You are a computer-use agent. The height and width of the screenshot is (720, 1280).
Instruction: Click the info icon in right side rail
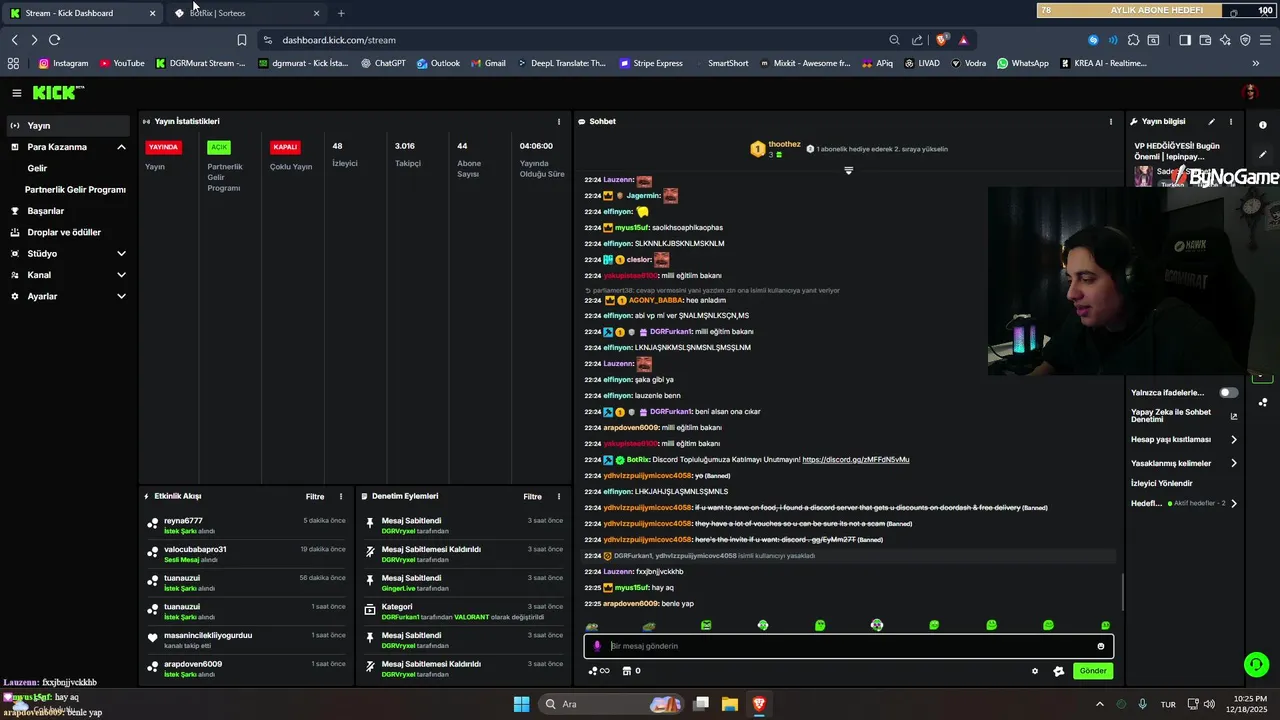1263,125
